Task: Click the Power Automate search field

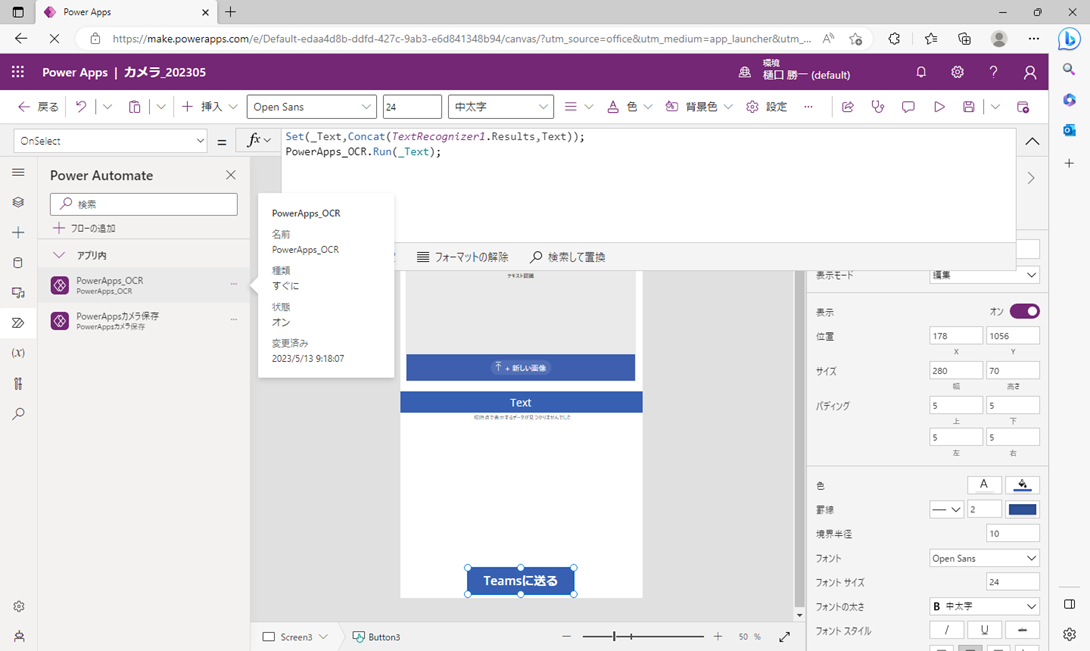Action: pos(144,204)
